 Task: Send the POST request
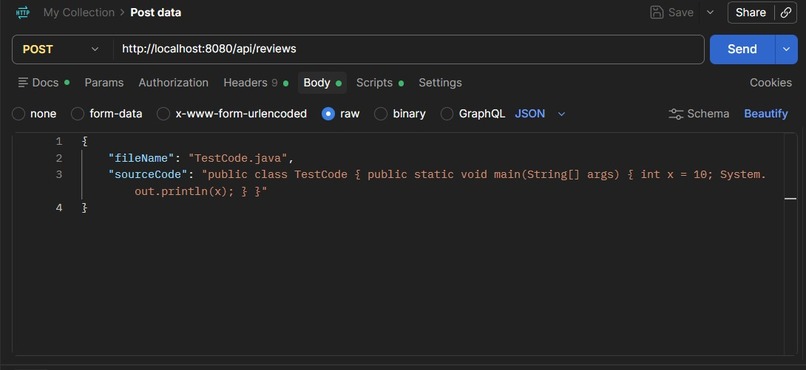coord(742,49)
